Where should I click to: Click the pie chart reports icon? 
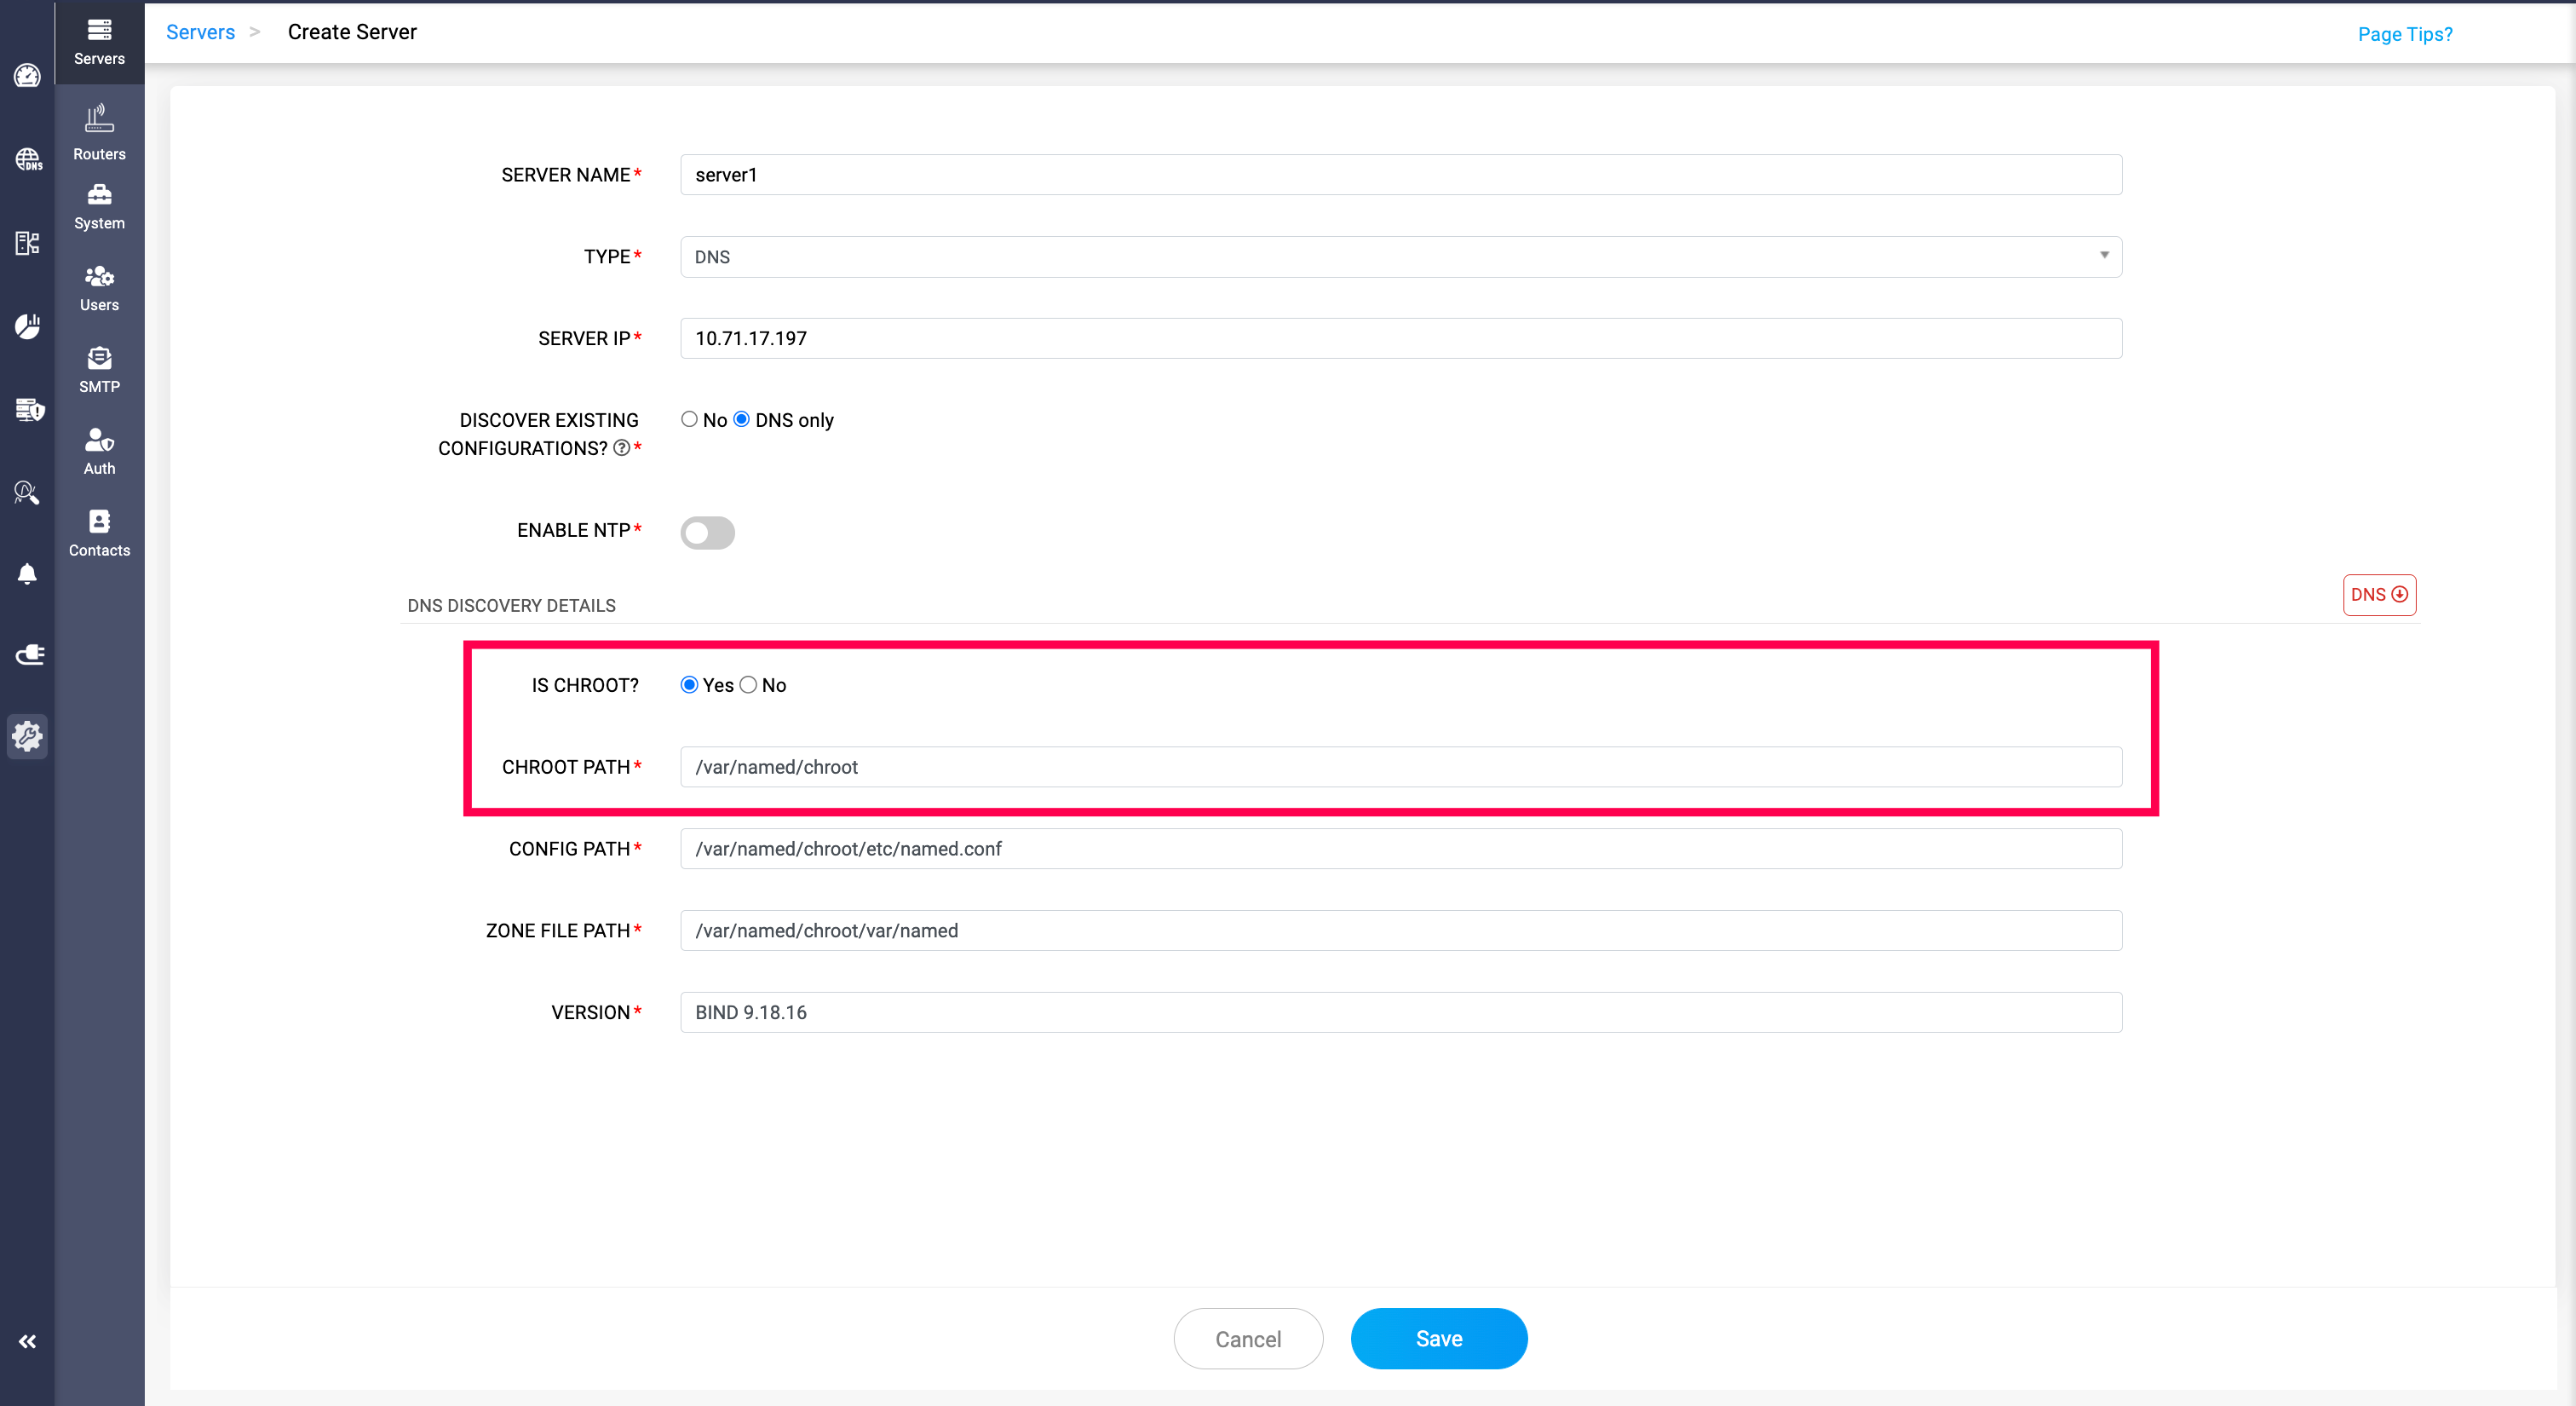[27, 326]
